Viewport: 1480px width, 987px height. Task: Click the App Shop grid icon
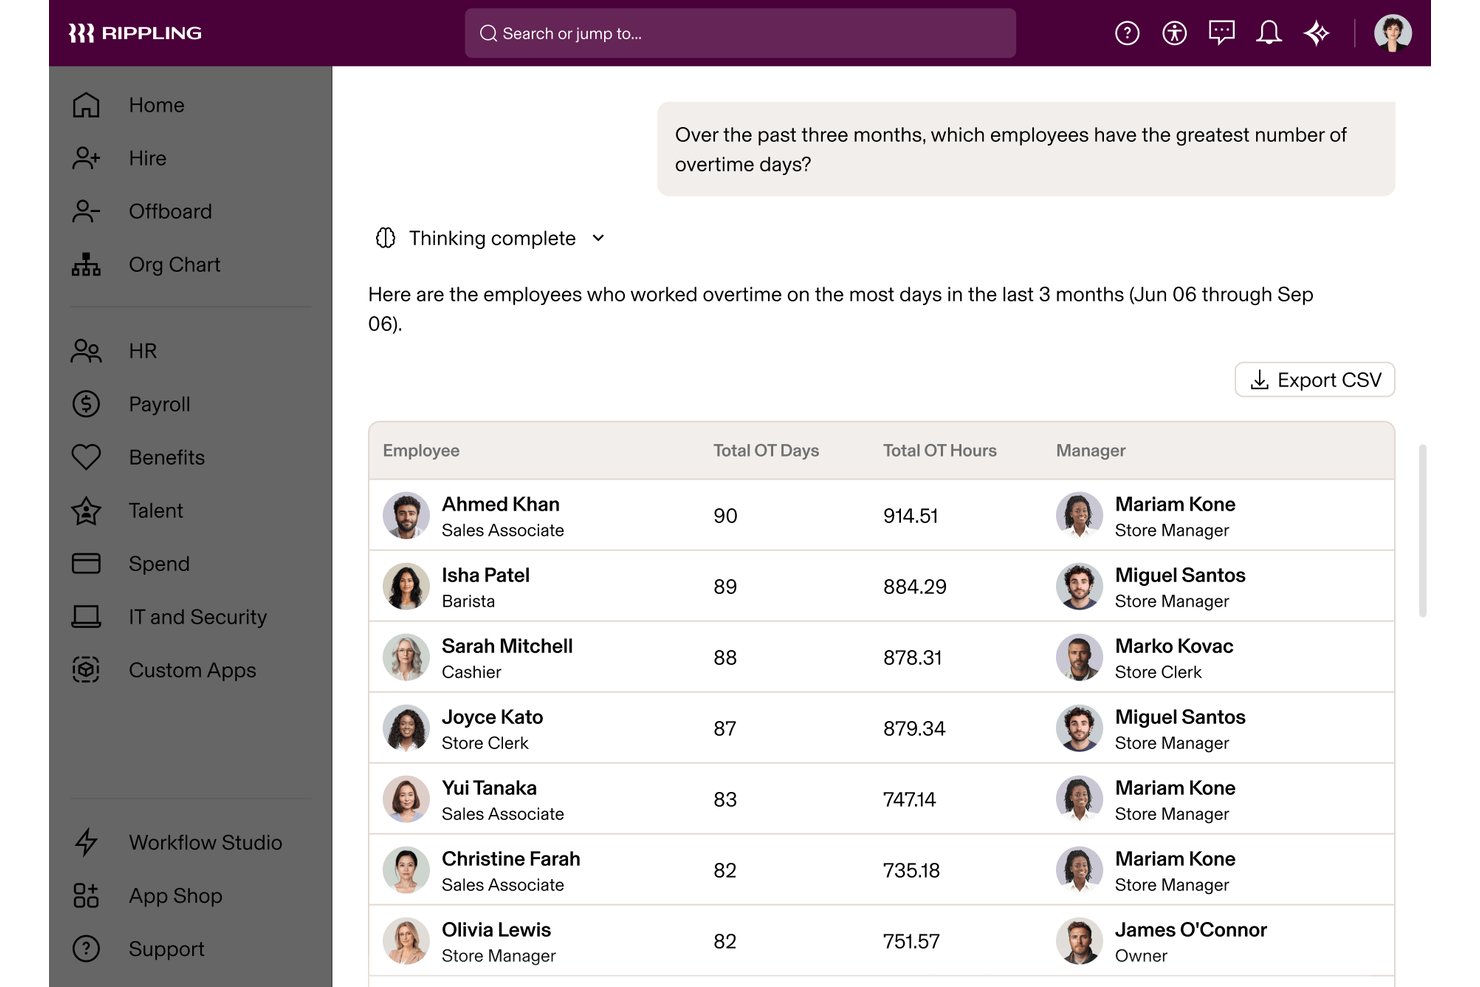click(x=86, y=895)
